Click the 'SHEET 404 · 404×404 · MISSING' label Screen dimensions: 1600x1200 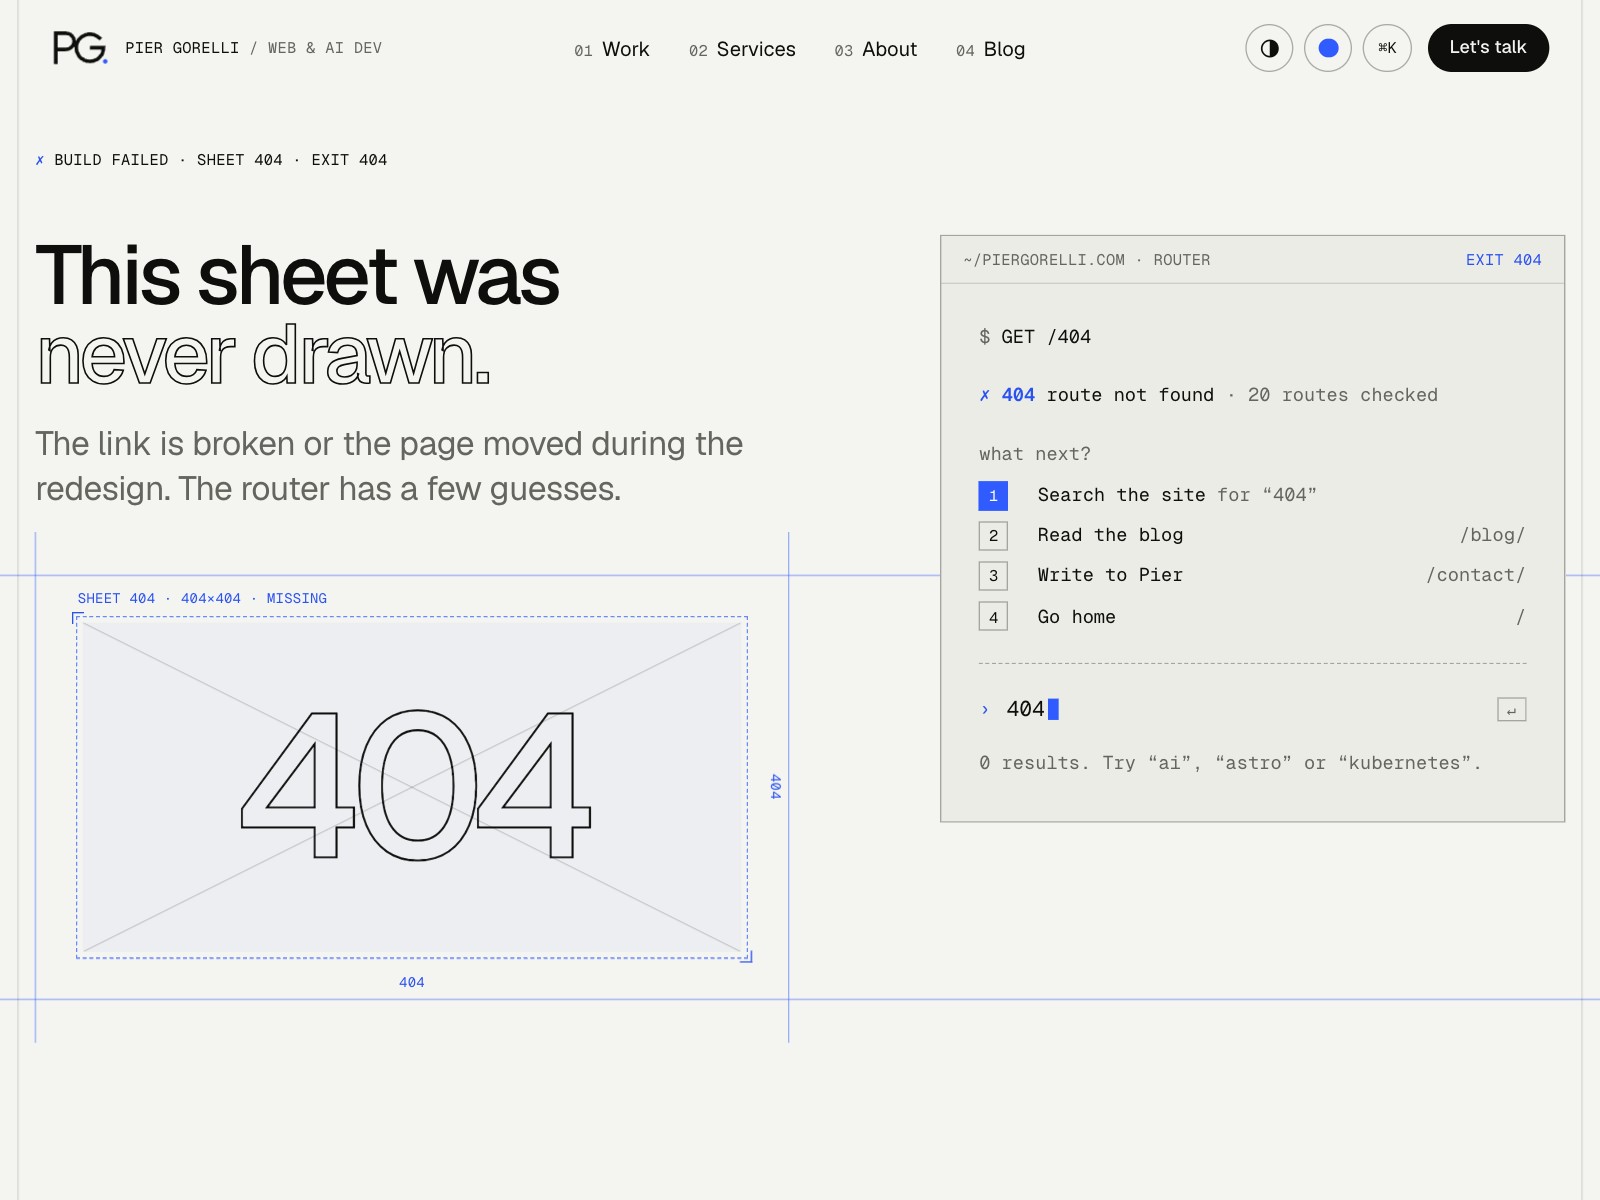tap(202, 598)
